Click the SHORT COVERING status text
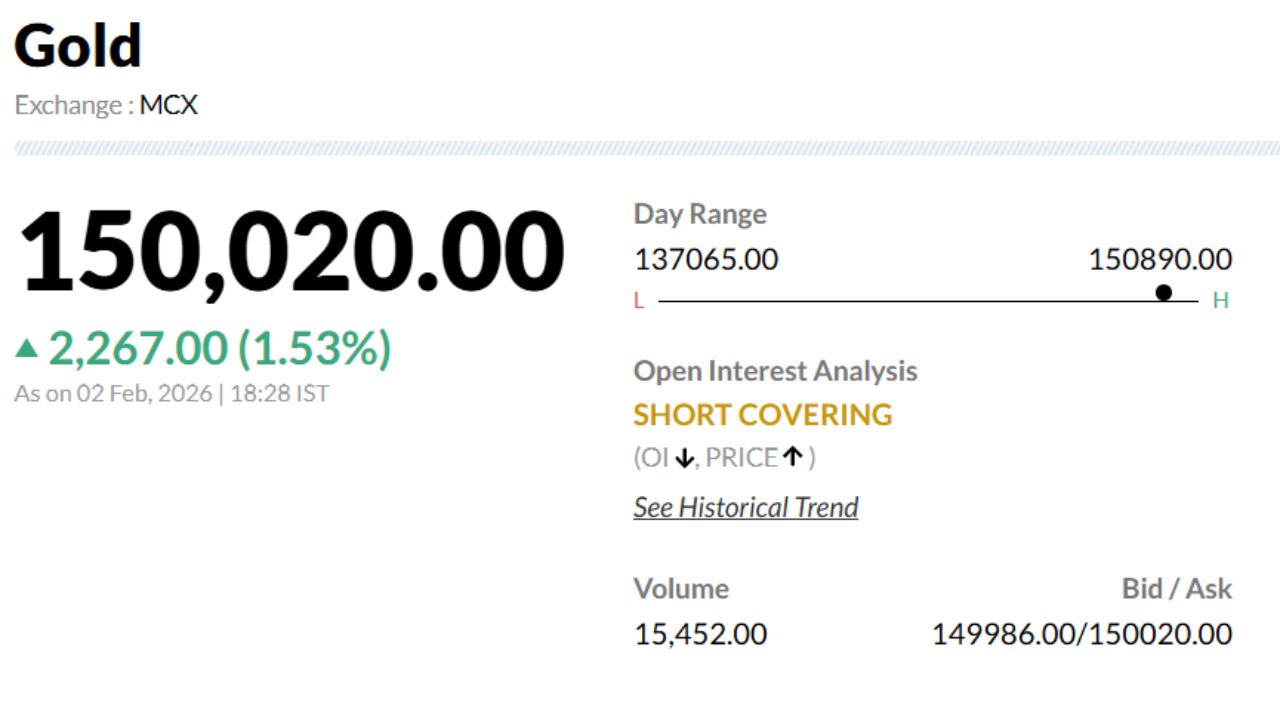 [x=763, y=414]
